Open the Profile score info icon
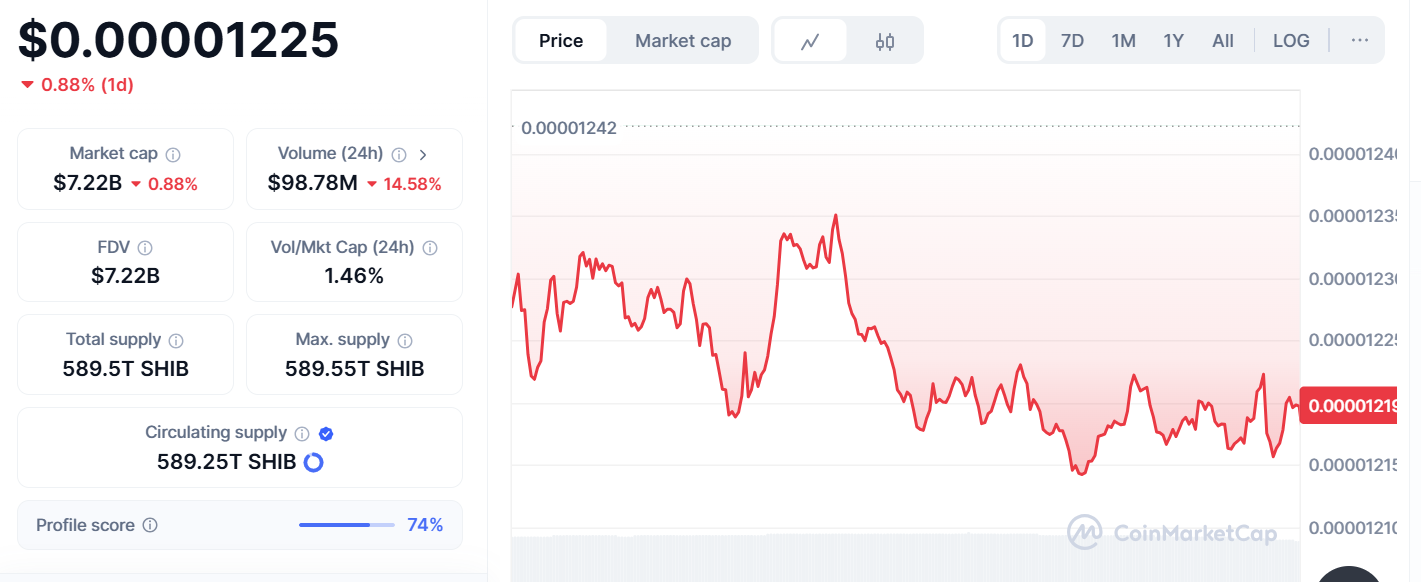The height and width of the screenshot is (582, 1421). (x=150, y=525)
